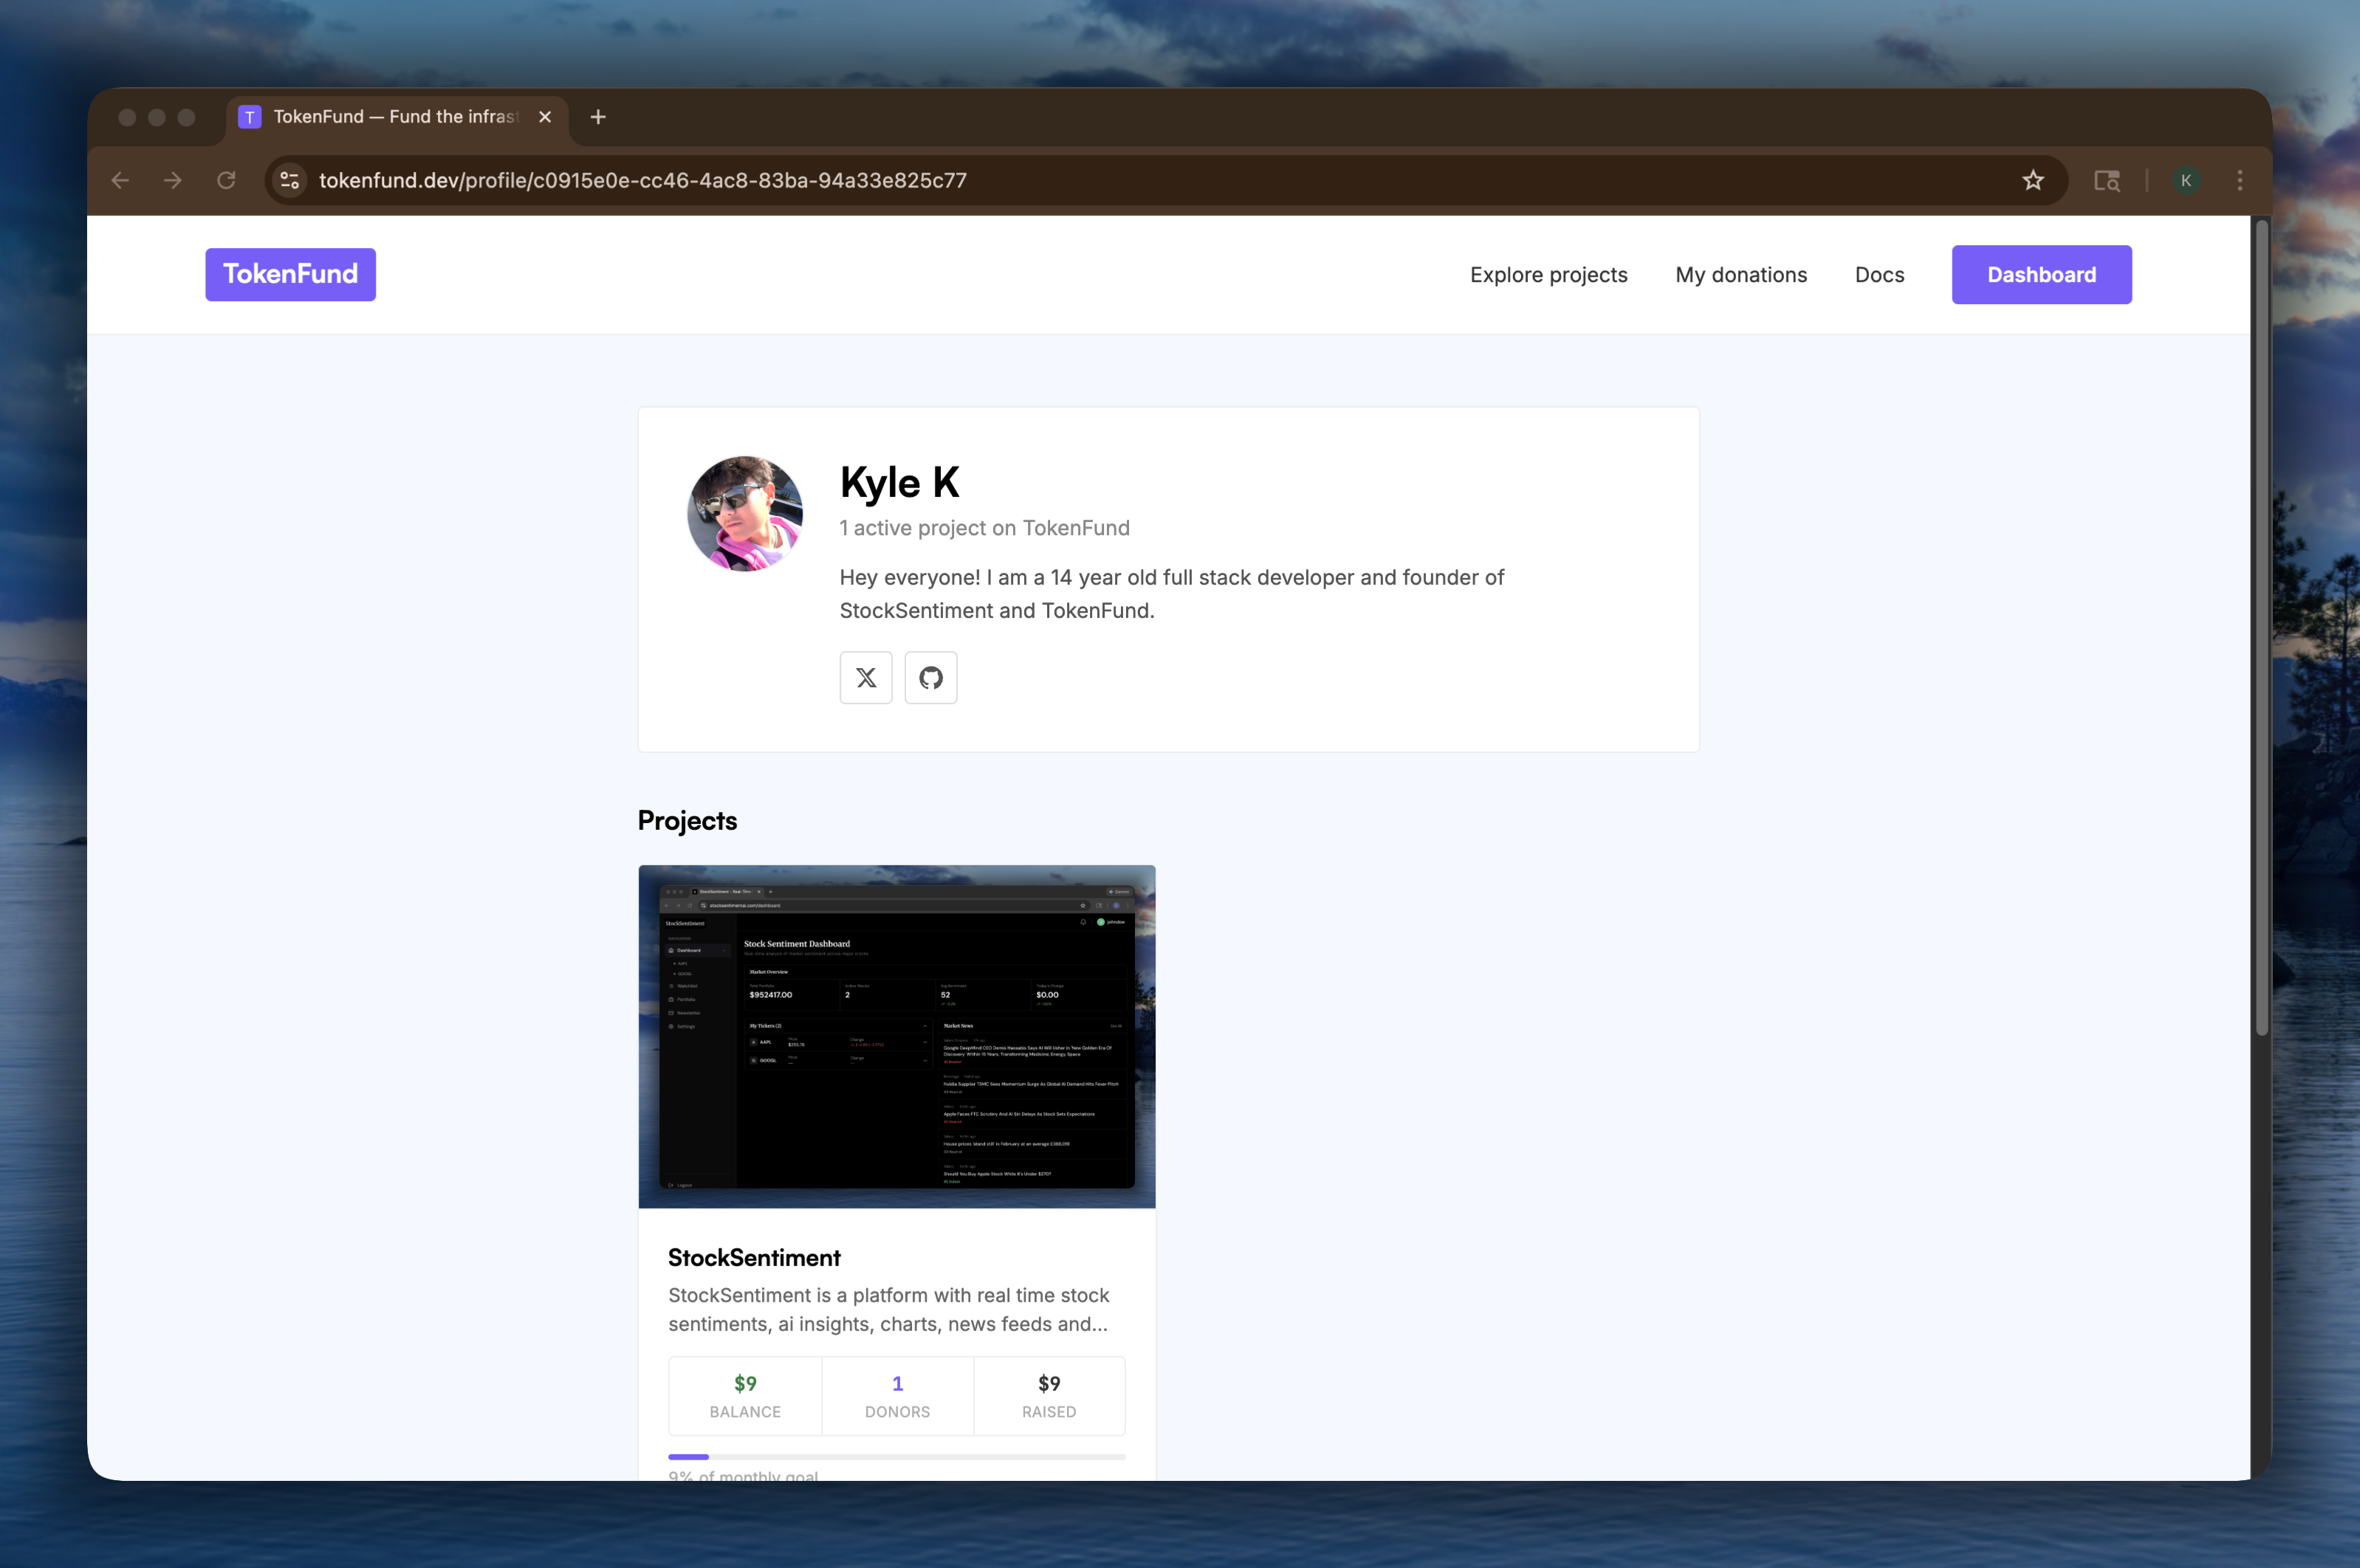Open a new browser tab
Screen dimensions: 2360x1568
tap(597, 116)
